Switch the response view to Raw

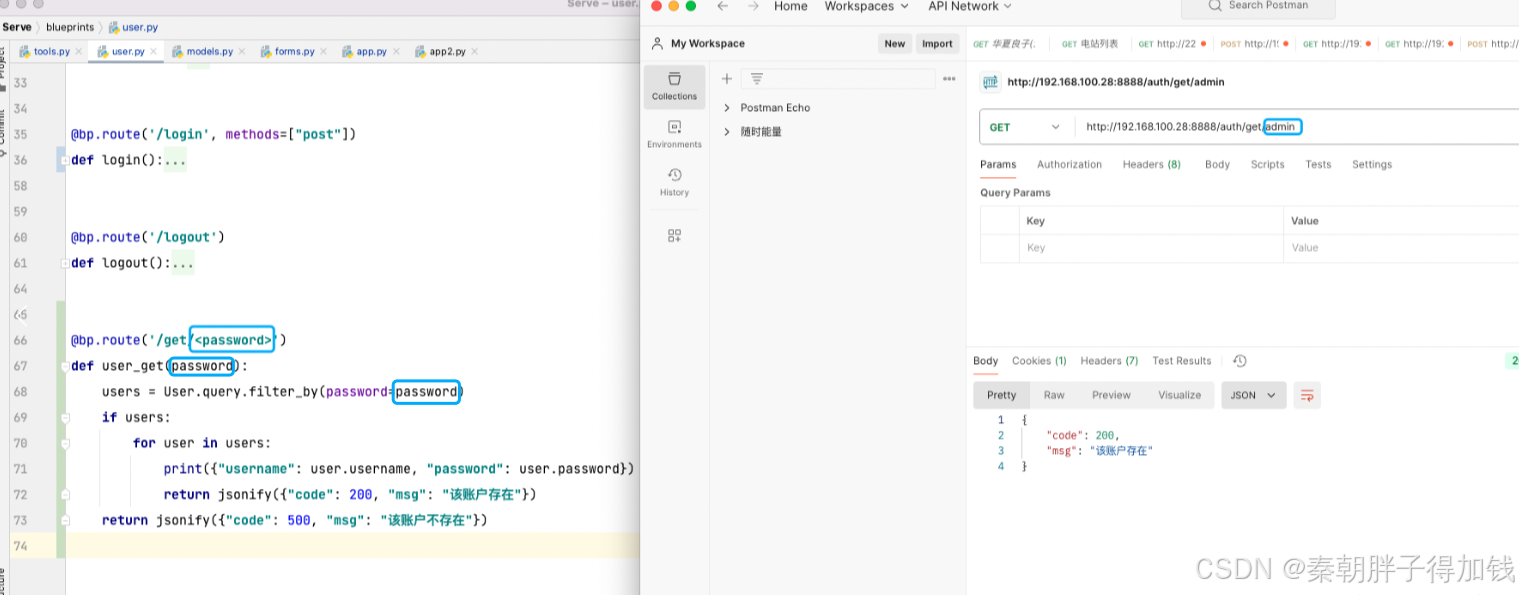(1054, 395)
